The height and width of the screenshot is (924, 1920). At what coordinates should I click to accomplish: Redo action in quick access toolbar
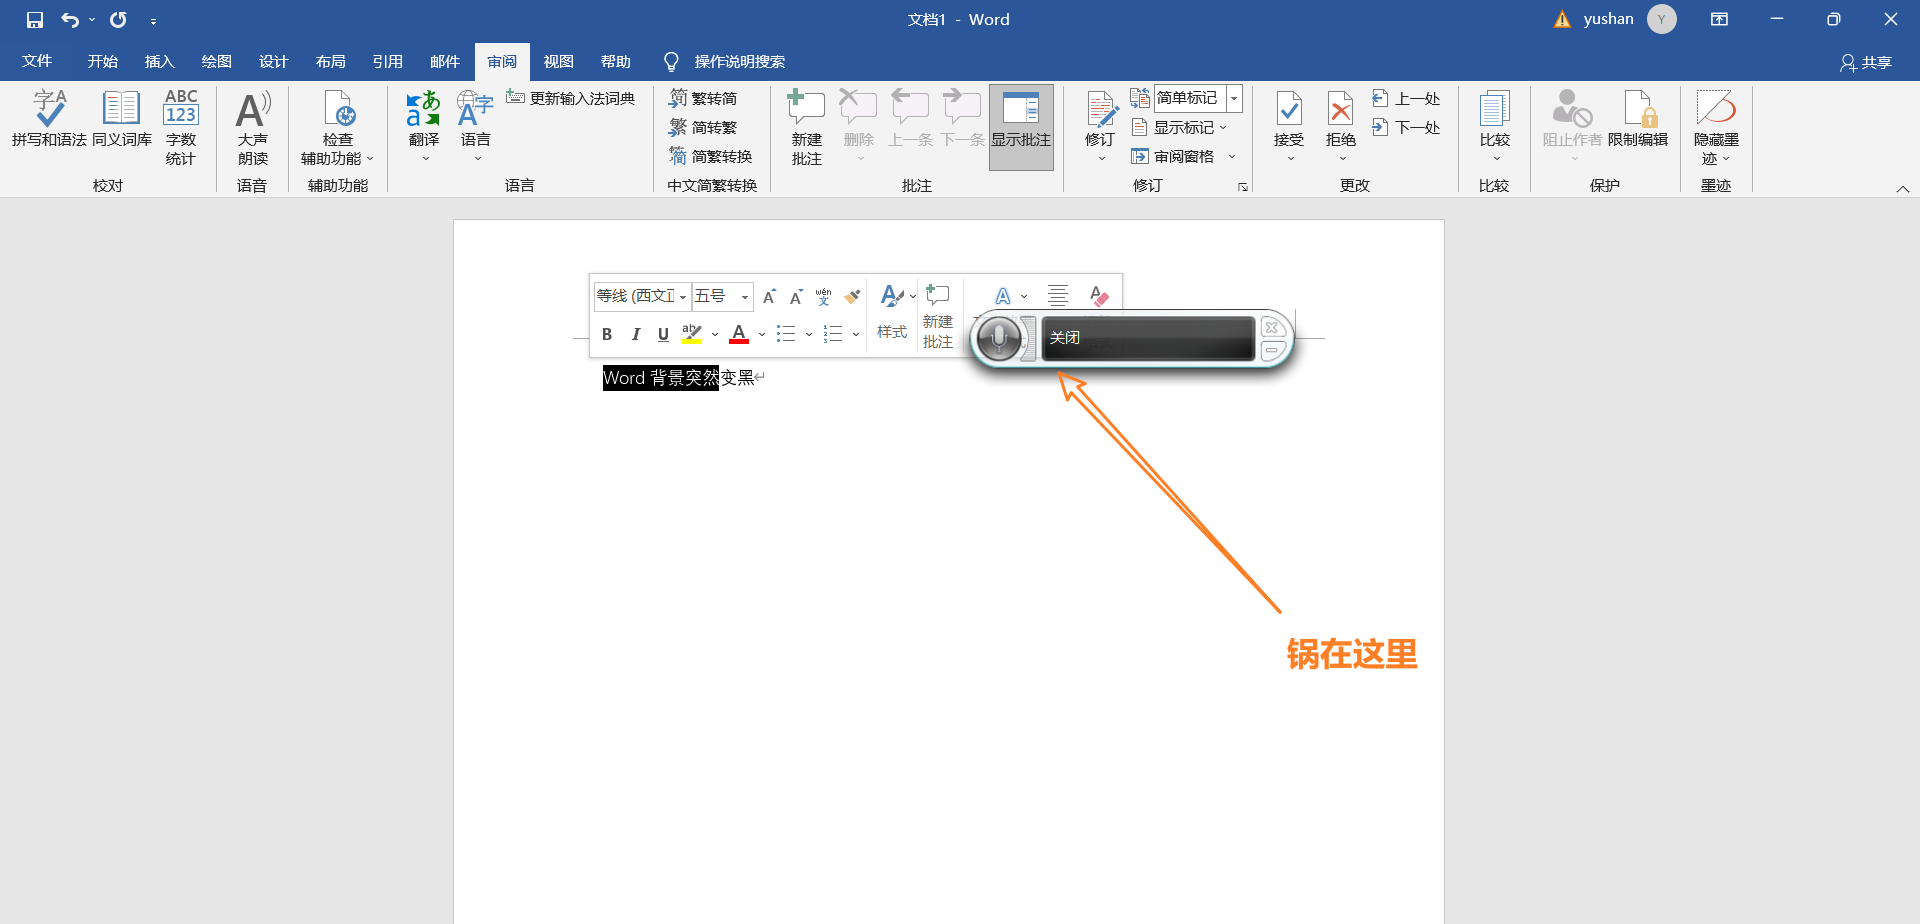coord(118,19)
